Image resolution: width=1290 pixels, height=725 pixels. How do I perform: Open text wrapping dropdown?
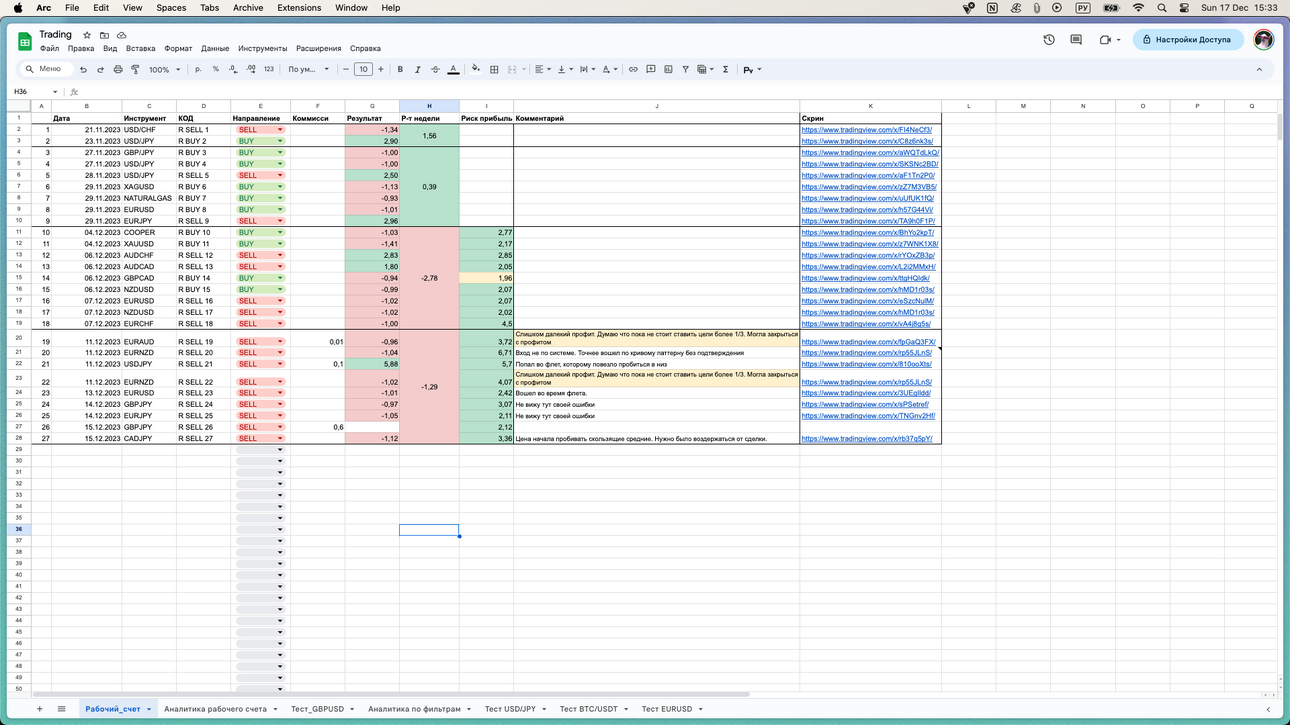(x=587, y=70)
